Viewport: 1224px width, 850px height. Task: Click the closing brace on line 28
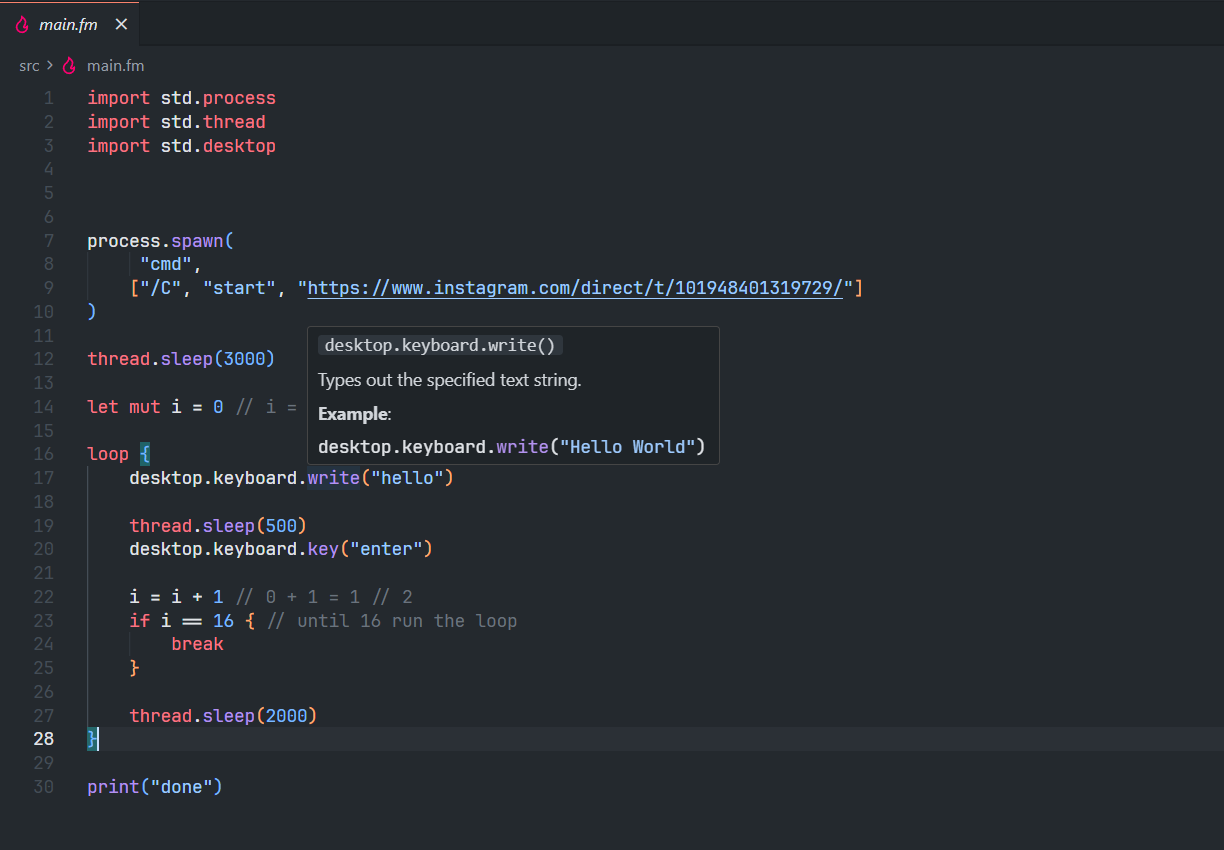(92, 740)
